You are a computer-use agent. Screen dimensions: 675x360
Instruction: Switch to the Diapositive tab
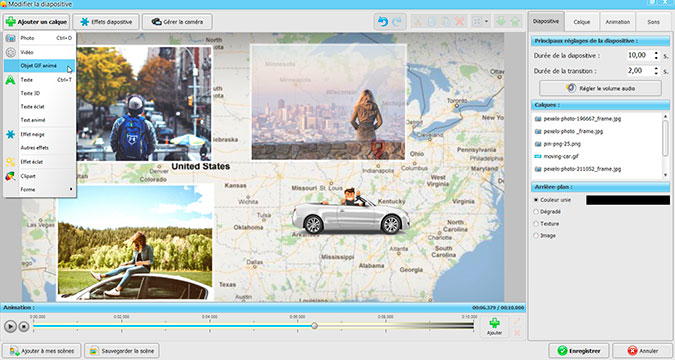coord(546,21)
